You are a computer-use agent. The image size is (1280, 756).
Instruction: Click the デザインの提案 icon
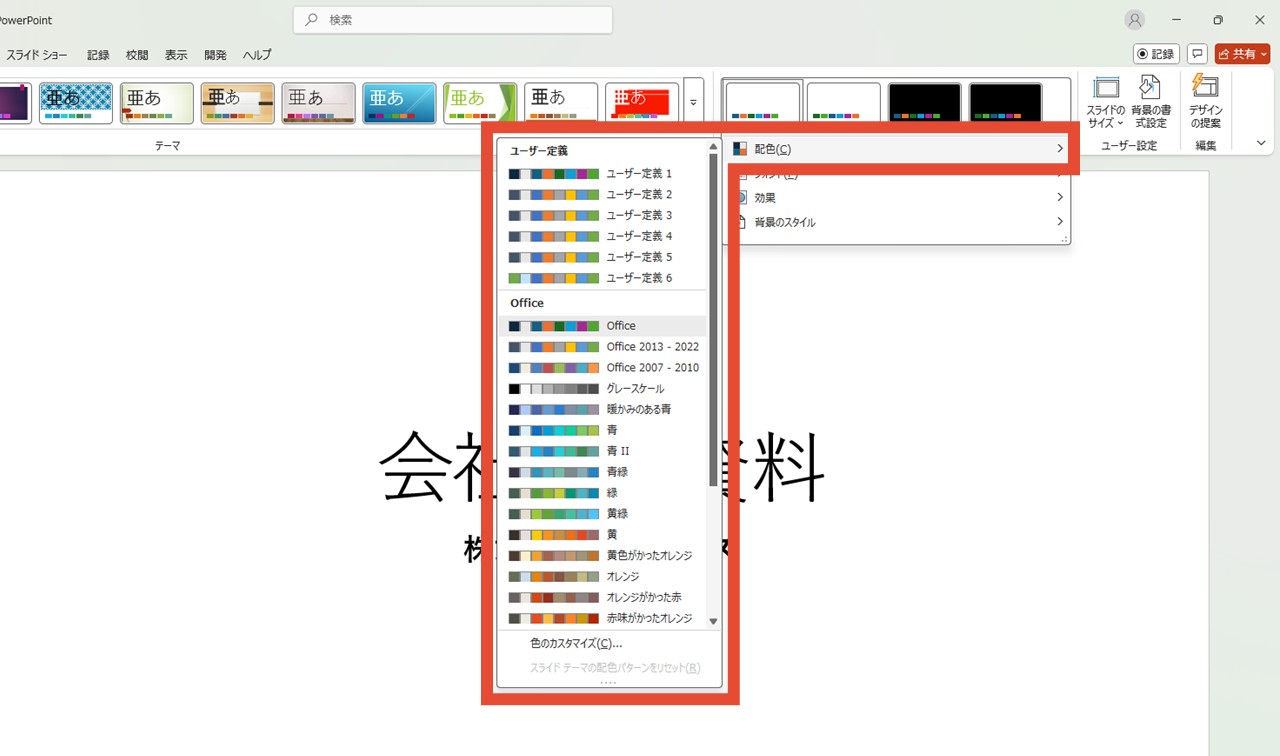point(1205,102)
